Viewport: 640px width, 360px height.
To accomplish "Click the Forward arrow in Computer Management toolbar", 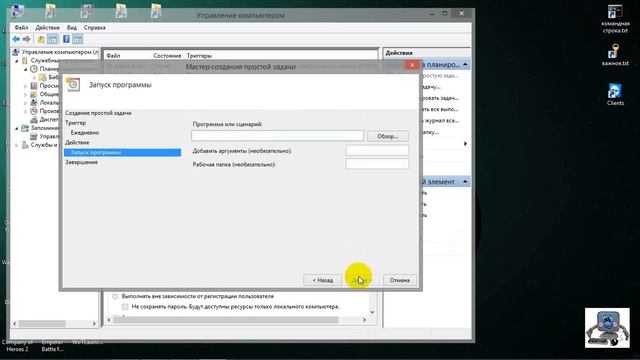I will pos(27,39).
